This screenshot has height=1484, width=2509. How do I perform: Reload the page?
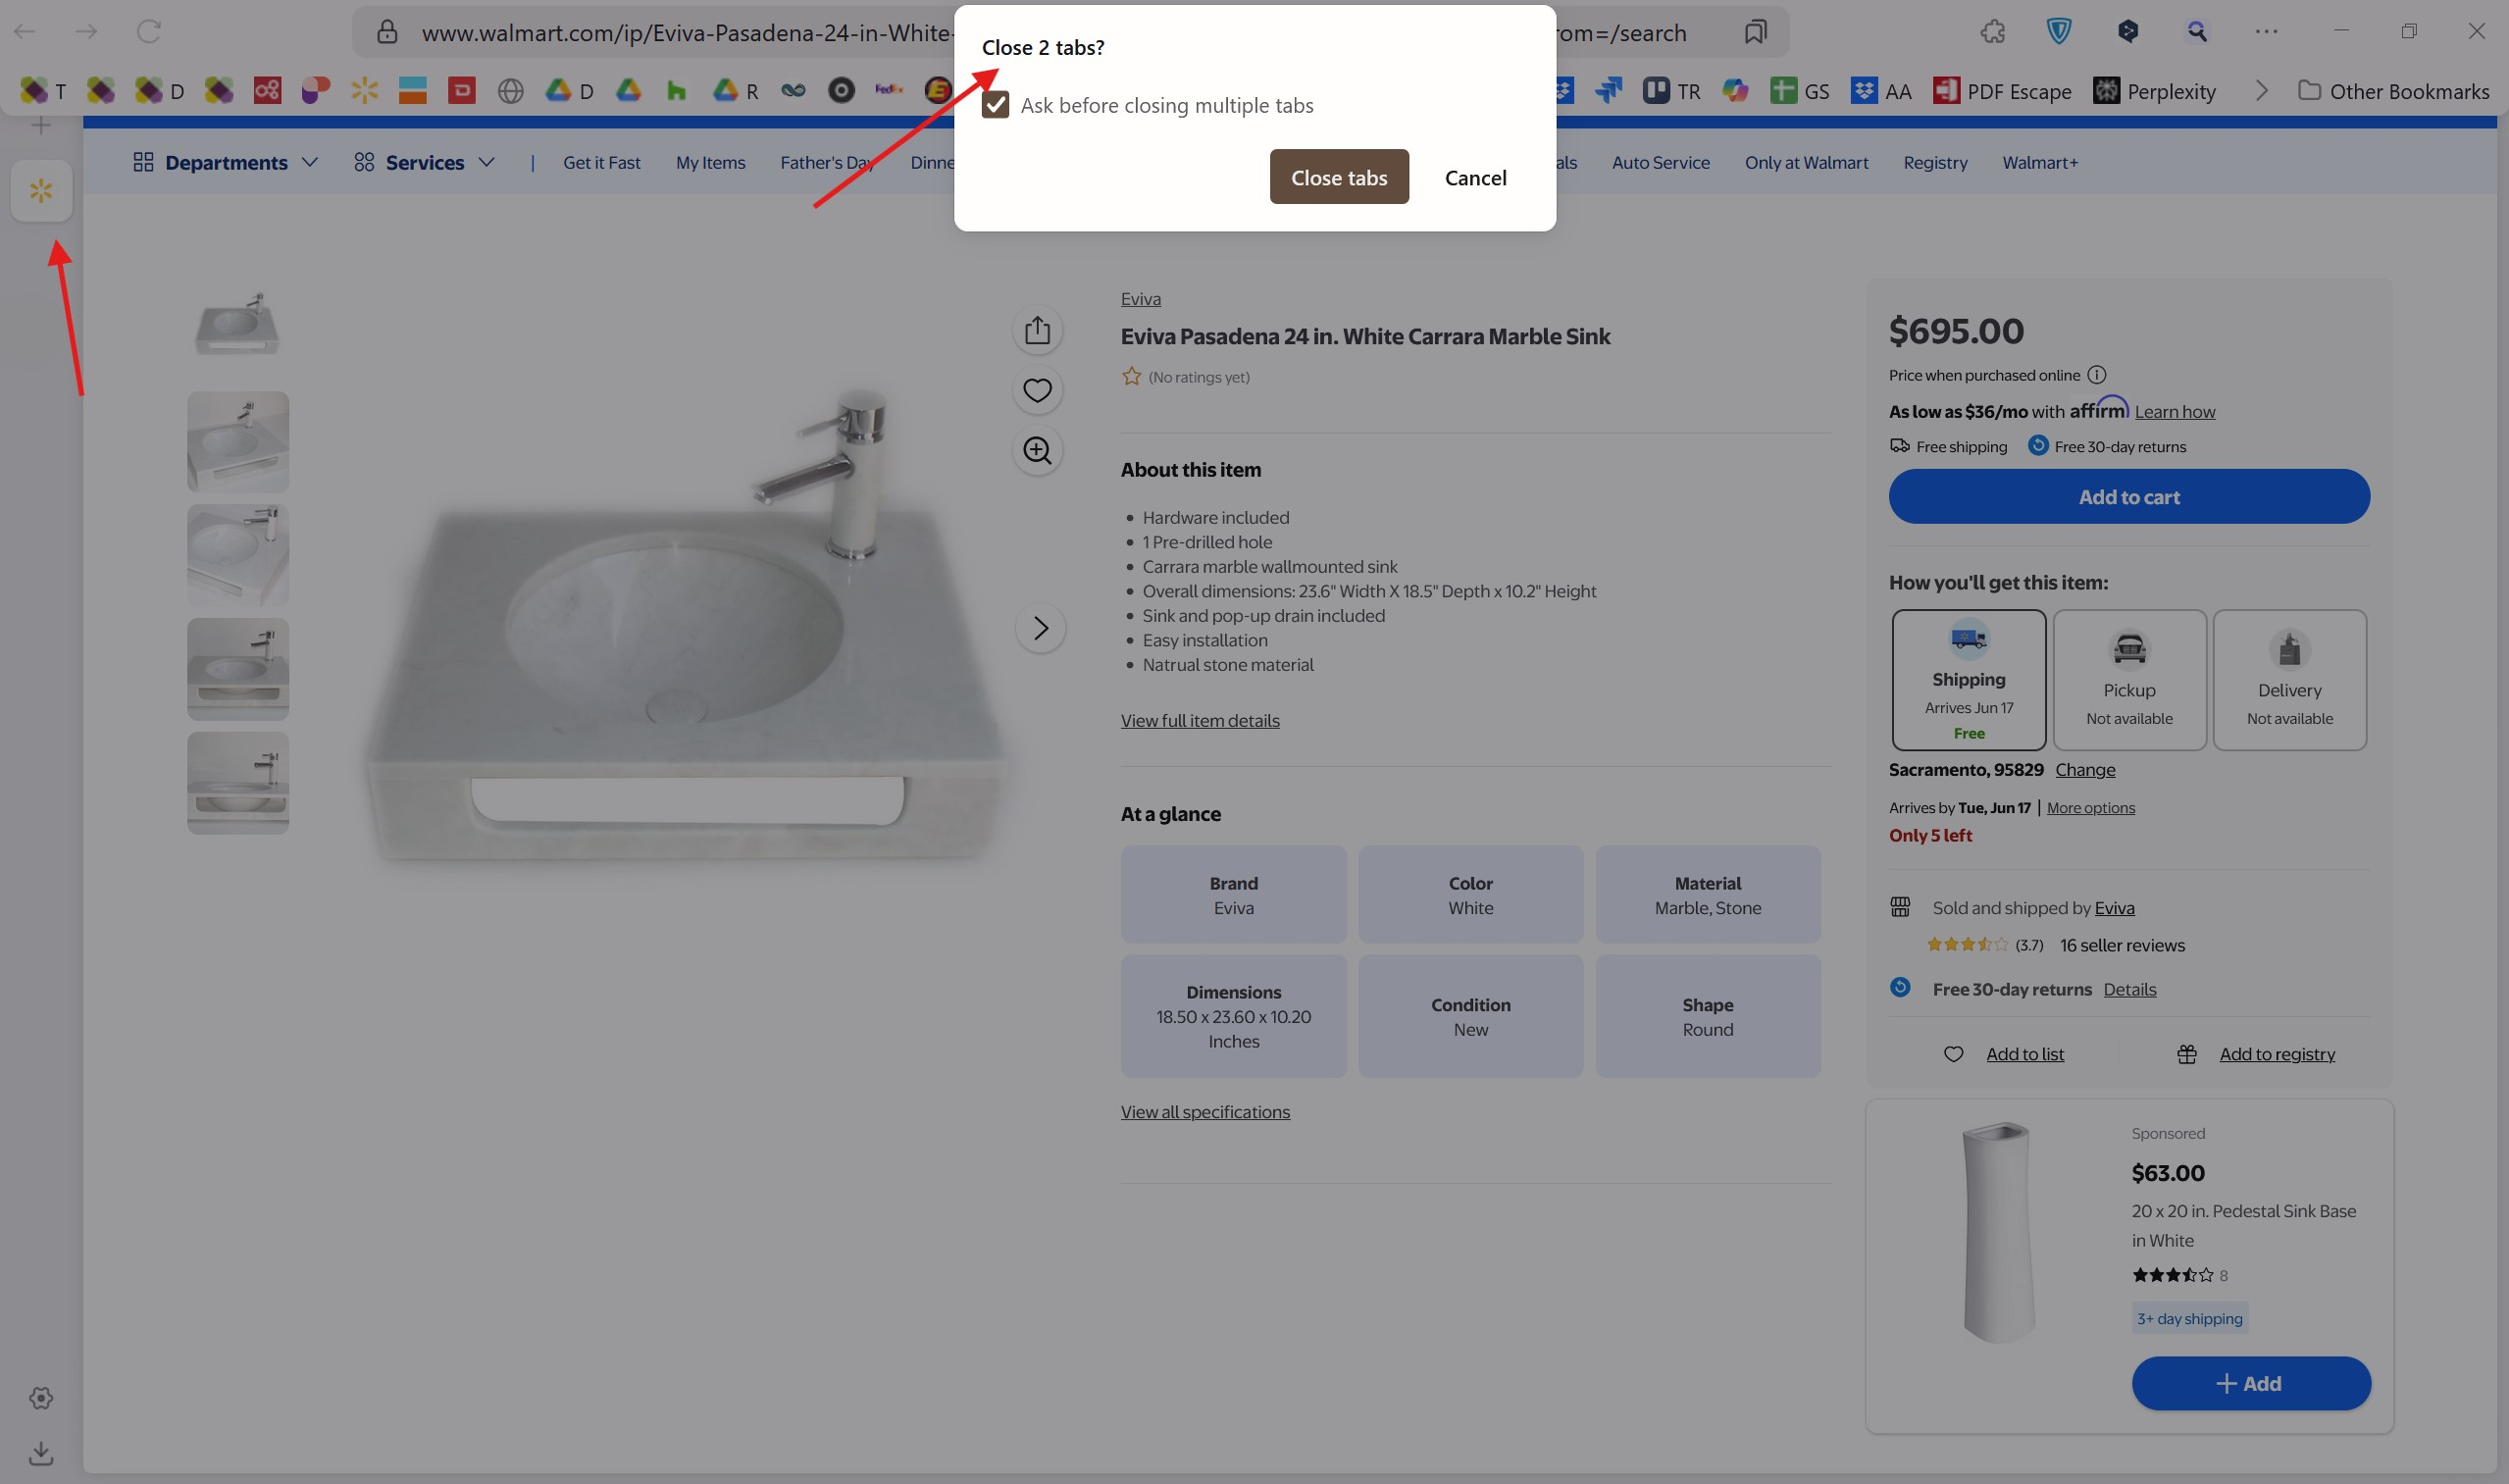[x=149, y=31]
